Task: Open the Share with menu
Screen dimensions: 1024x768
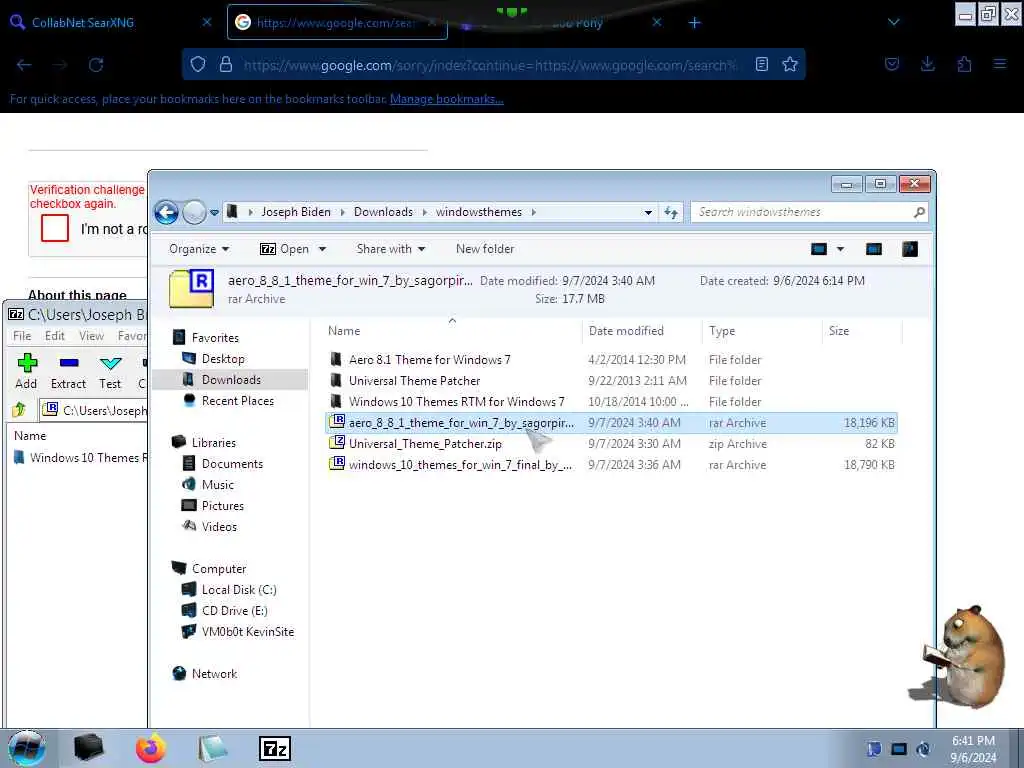Action: pyautogui.click(x=391, y=249)
